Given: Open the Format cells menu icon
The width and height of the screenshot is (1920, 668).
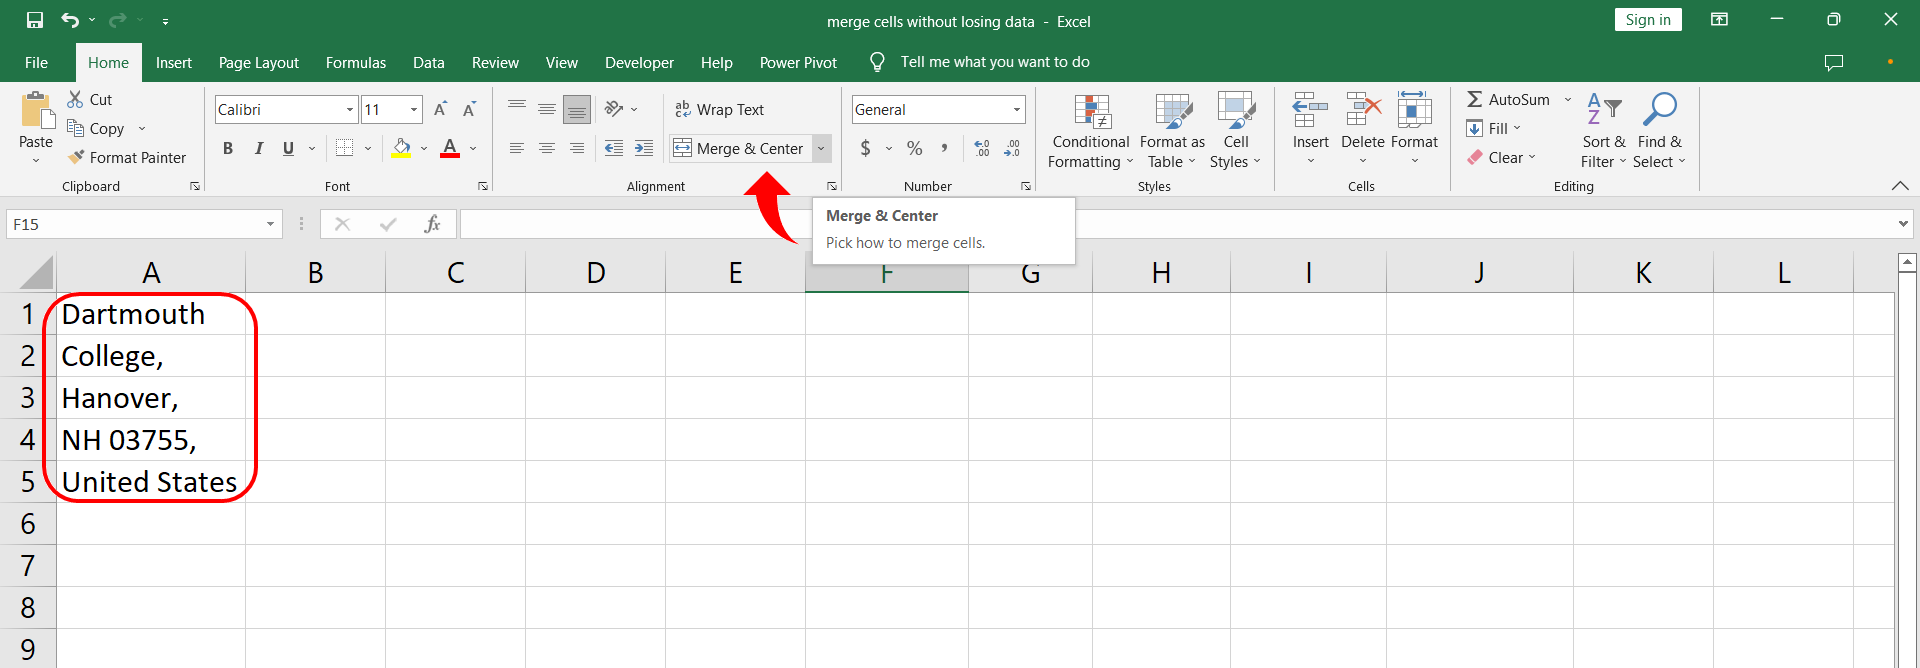Looking at the screenshot, I should point(1414,111).
